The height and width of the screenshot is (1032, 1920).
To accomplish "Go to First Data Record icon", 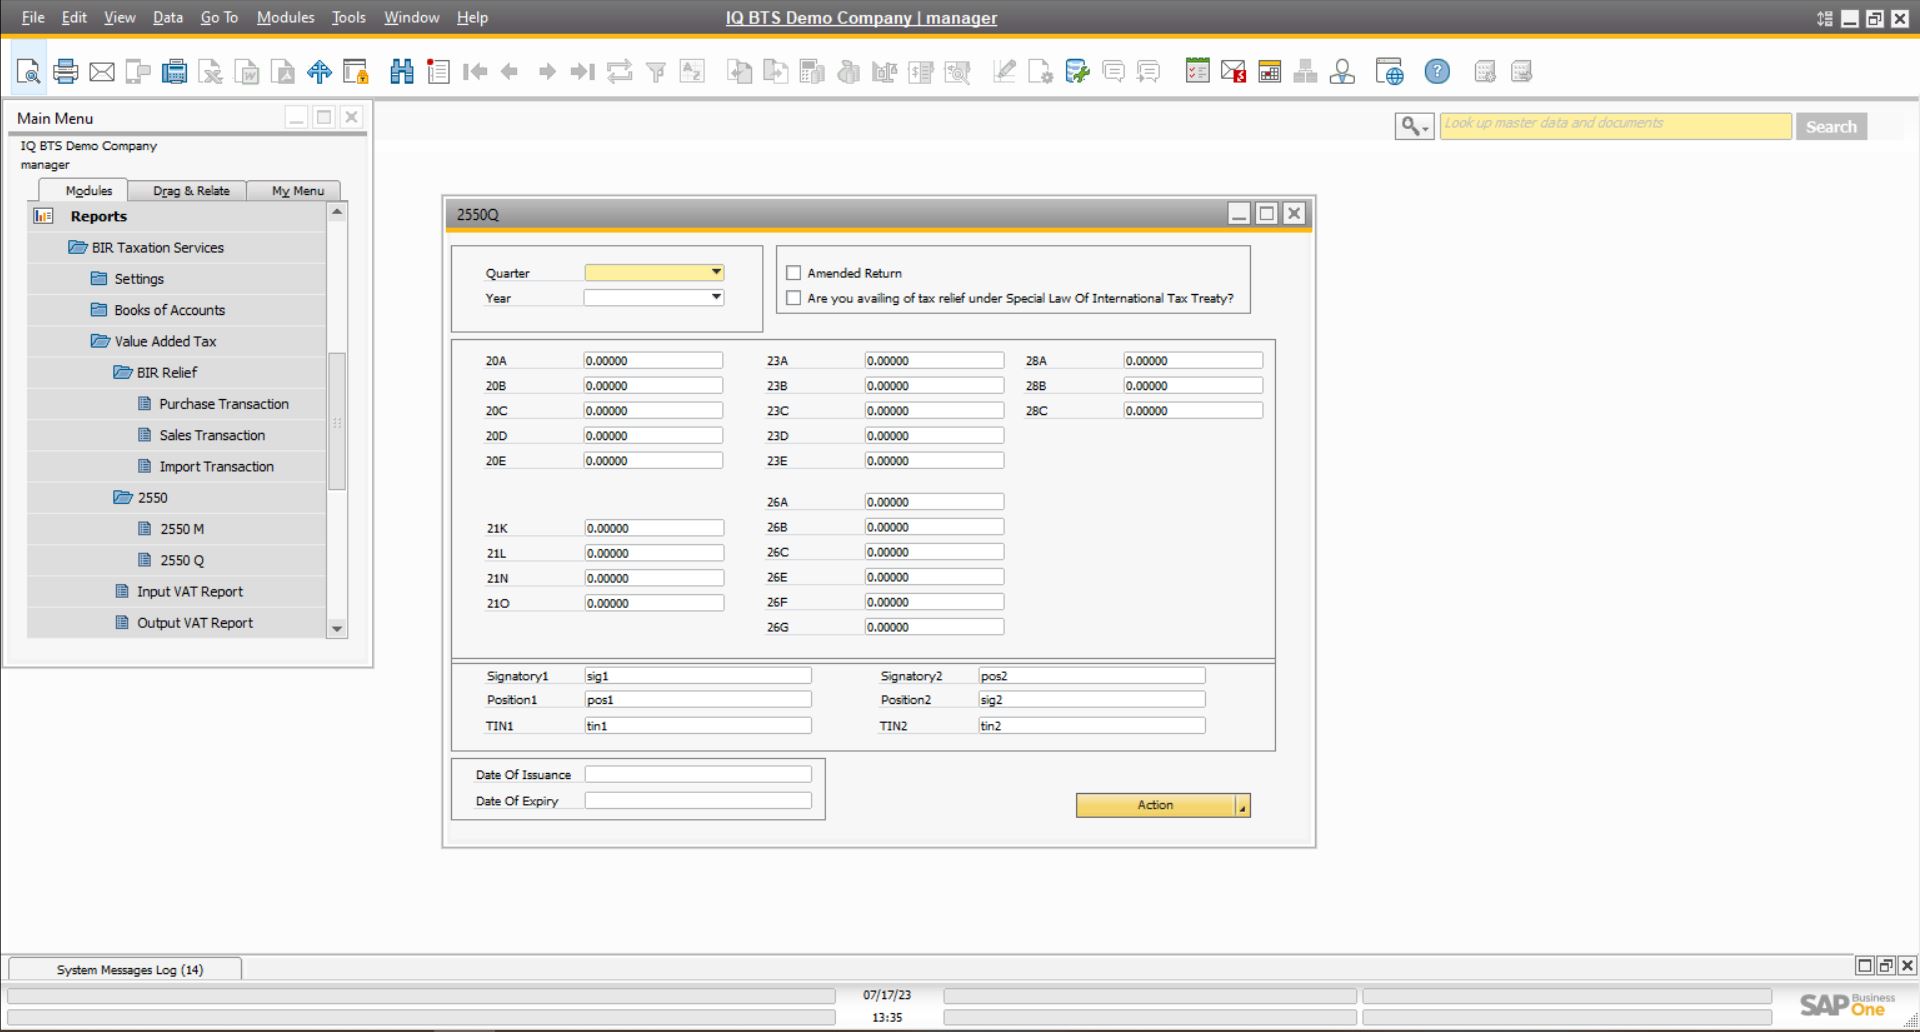I will (x=475, y=72).
